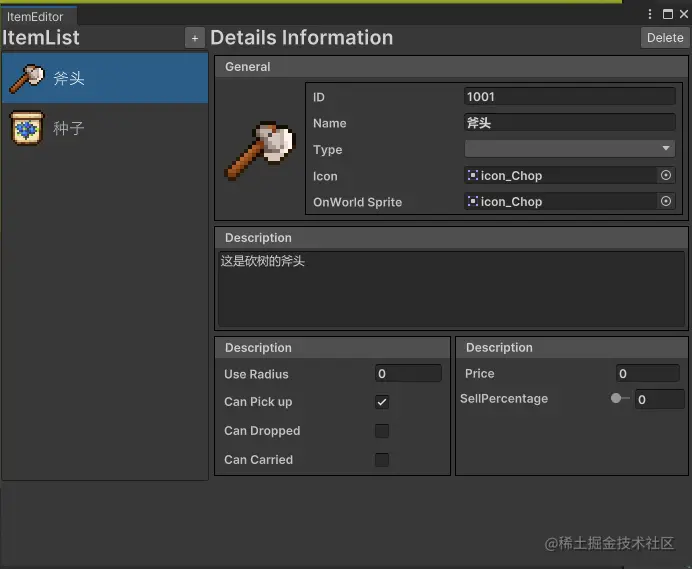
Task: Select the 种子 item in the list
Action: coord(105,128)
